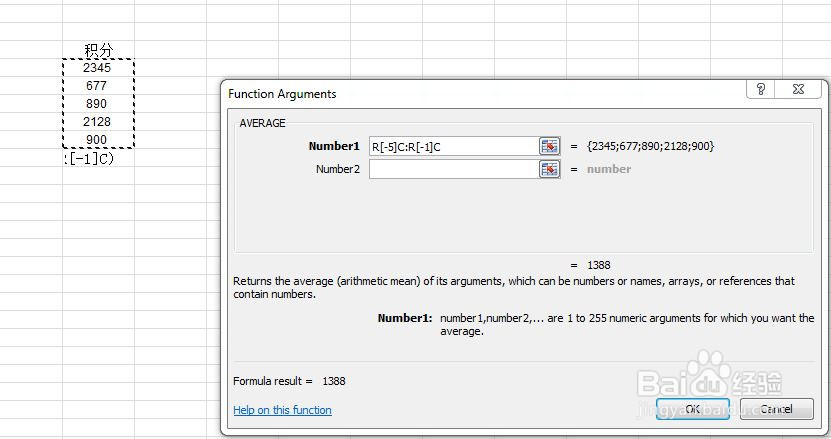Viewport: 831px width, 439px height.
Task: Click into the Number1 input field
Action: [454, 146]
